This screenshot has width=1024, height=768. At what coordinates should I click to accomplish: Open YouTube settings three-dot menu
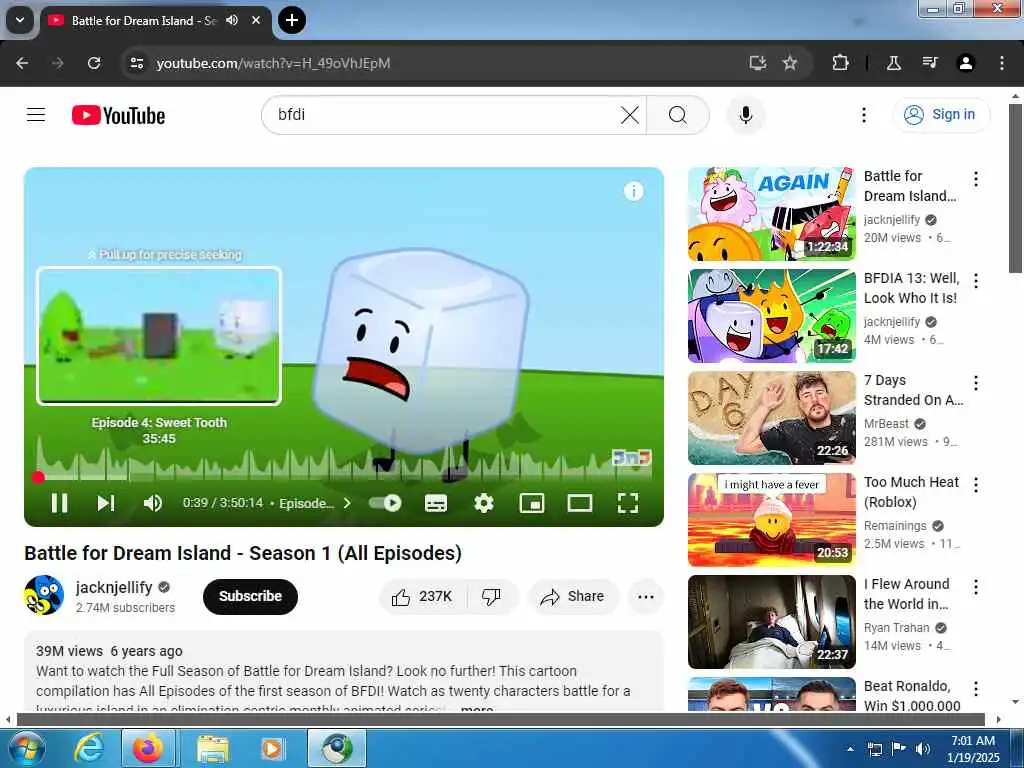863,115
